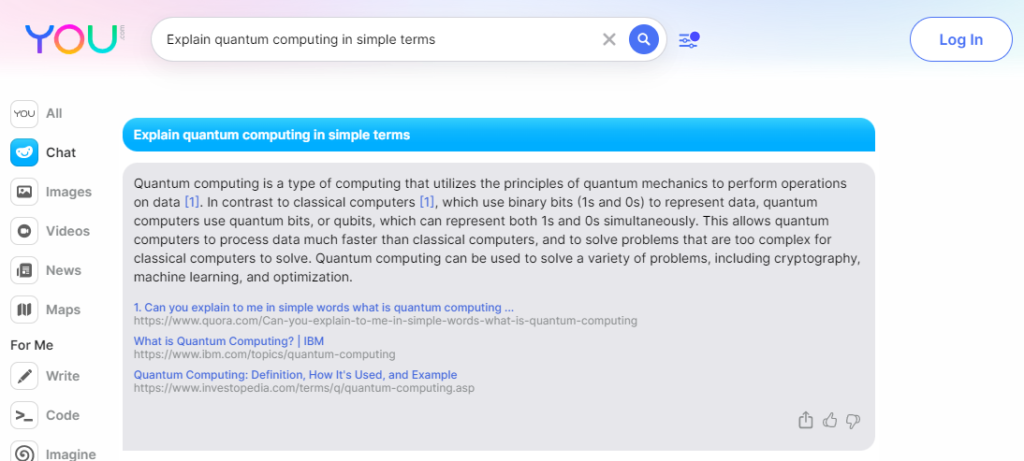The width and height of the screenshot is (1024, 461).
Task: Open the Investopedia Quantum Computing definition link
Action: pyautogui.click(x=295, y=375)
